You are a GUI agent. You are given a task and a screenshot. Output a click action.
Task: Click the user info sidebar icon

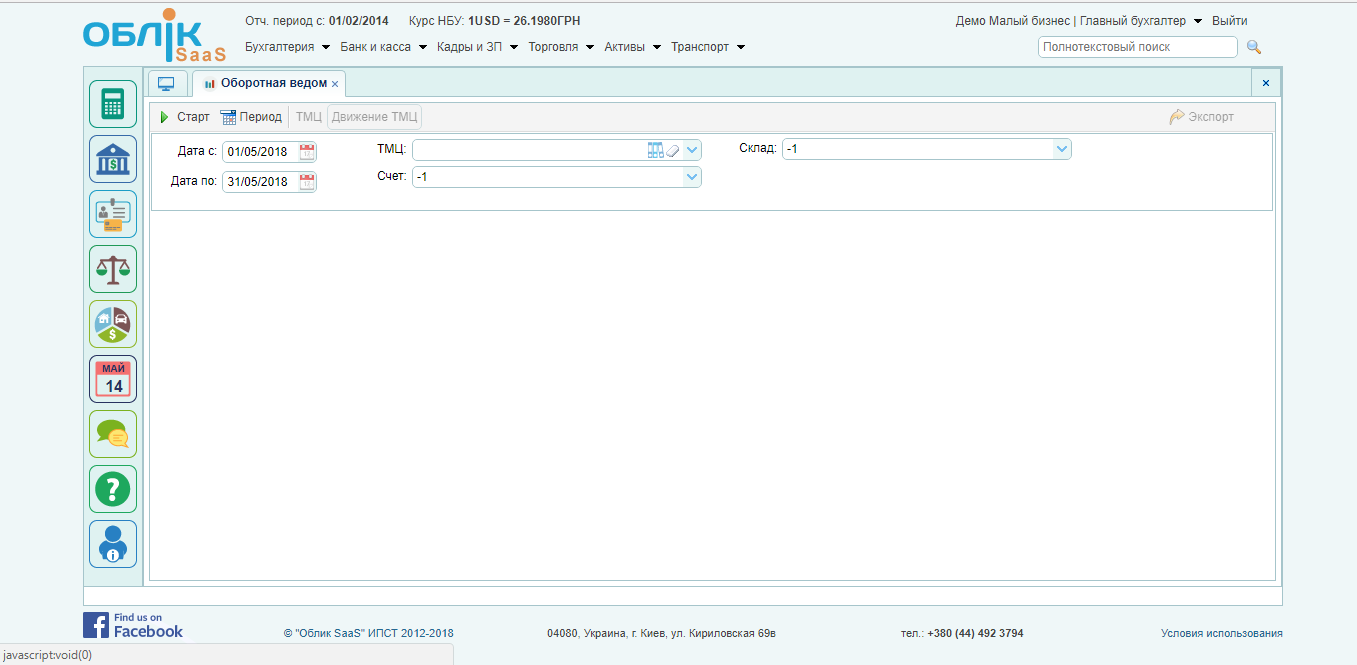click(113, 544)
